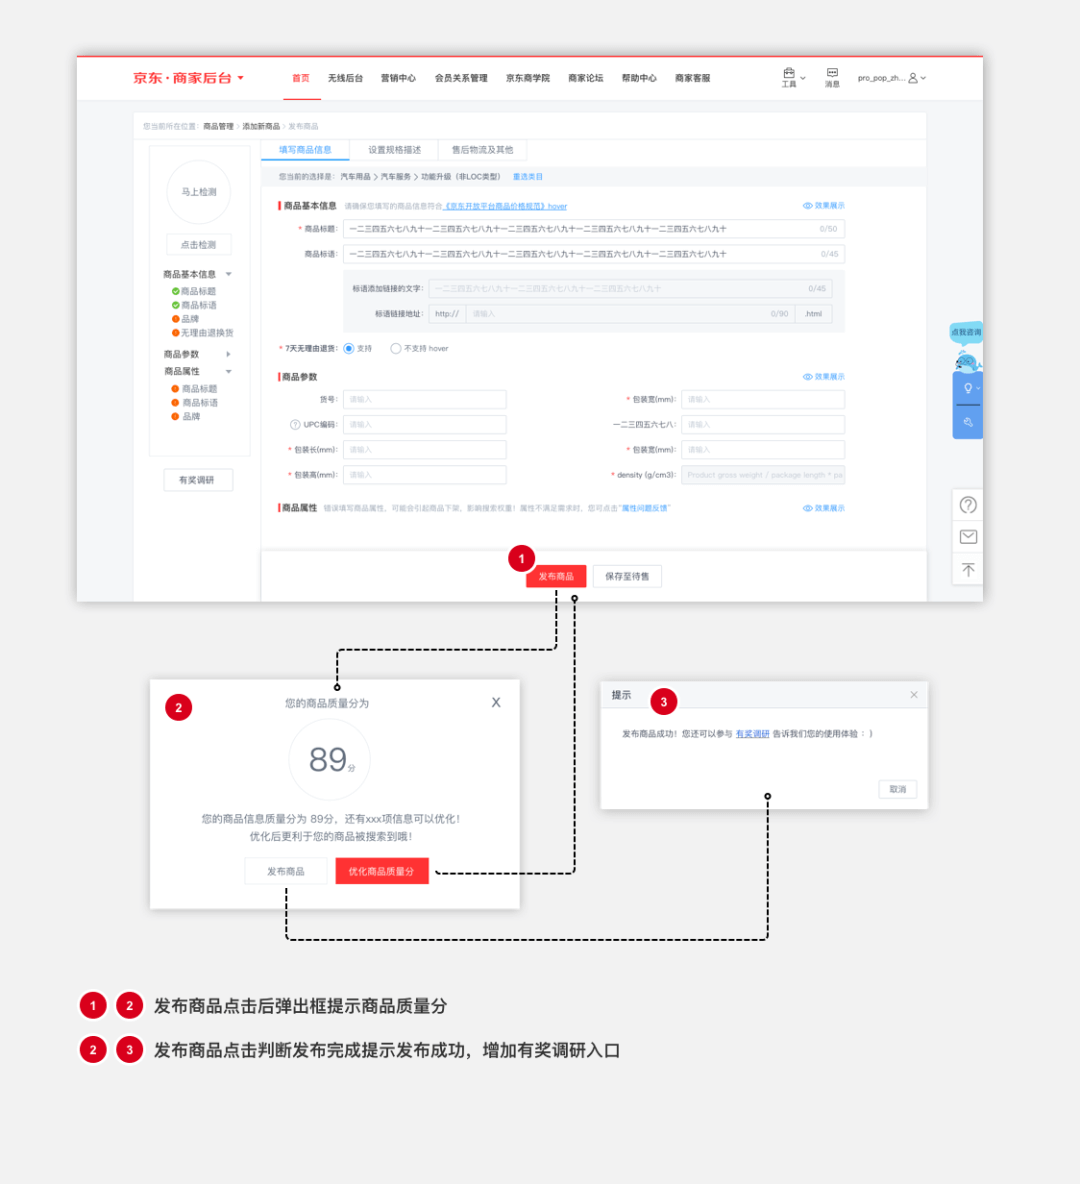Expand the sidebar 商品参数 group

pos(229,354)
